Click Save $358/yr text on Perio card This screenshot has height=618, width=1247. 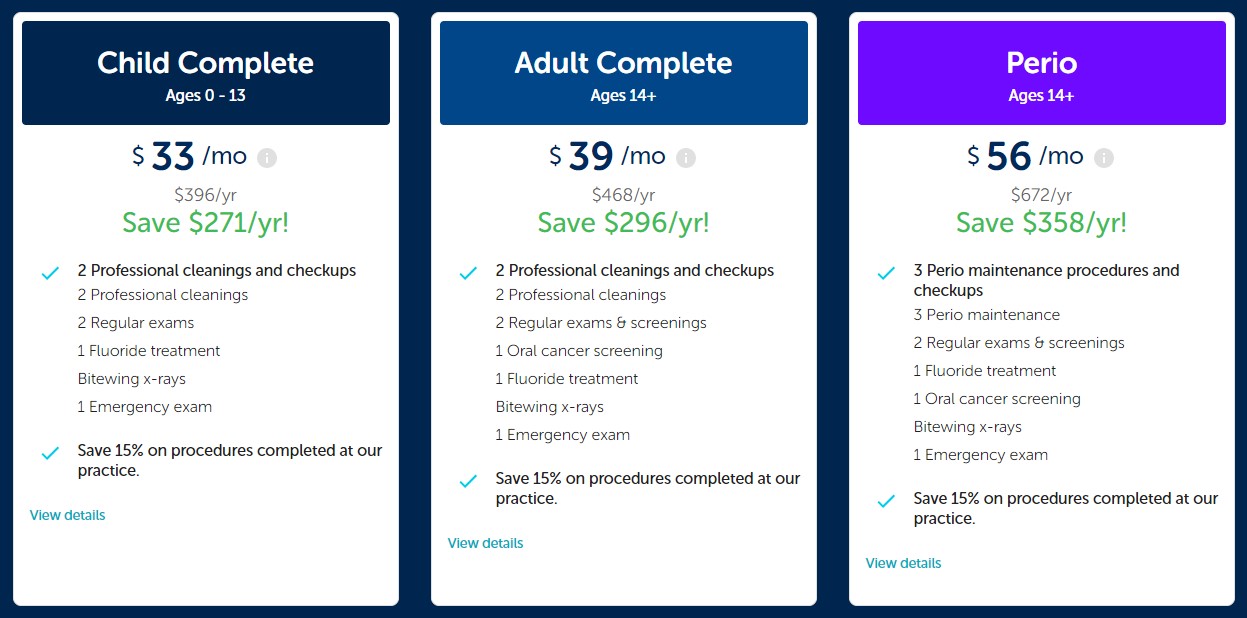[1042, 222]
